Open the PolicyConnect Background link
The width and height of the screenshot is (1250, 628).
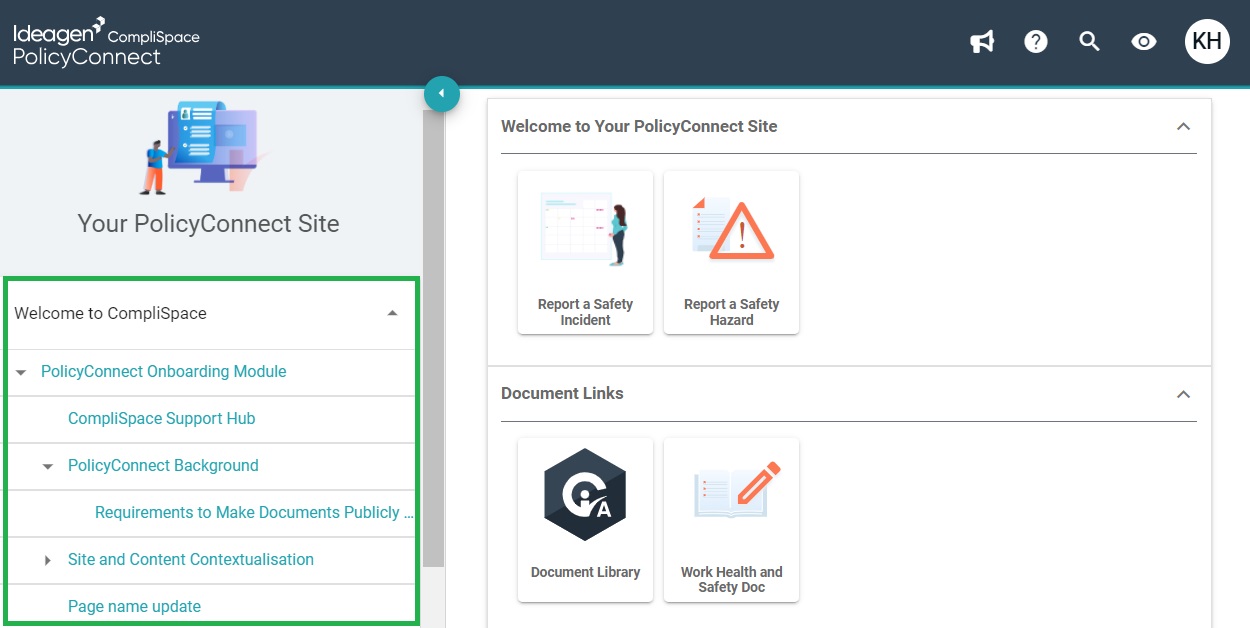[163, 465]
